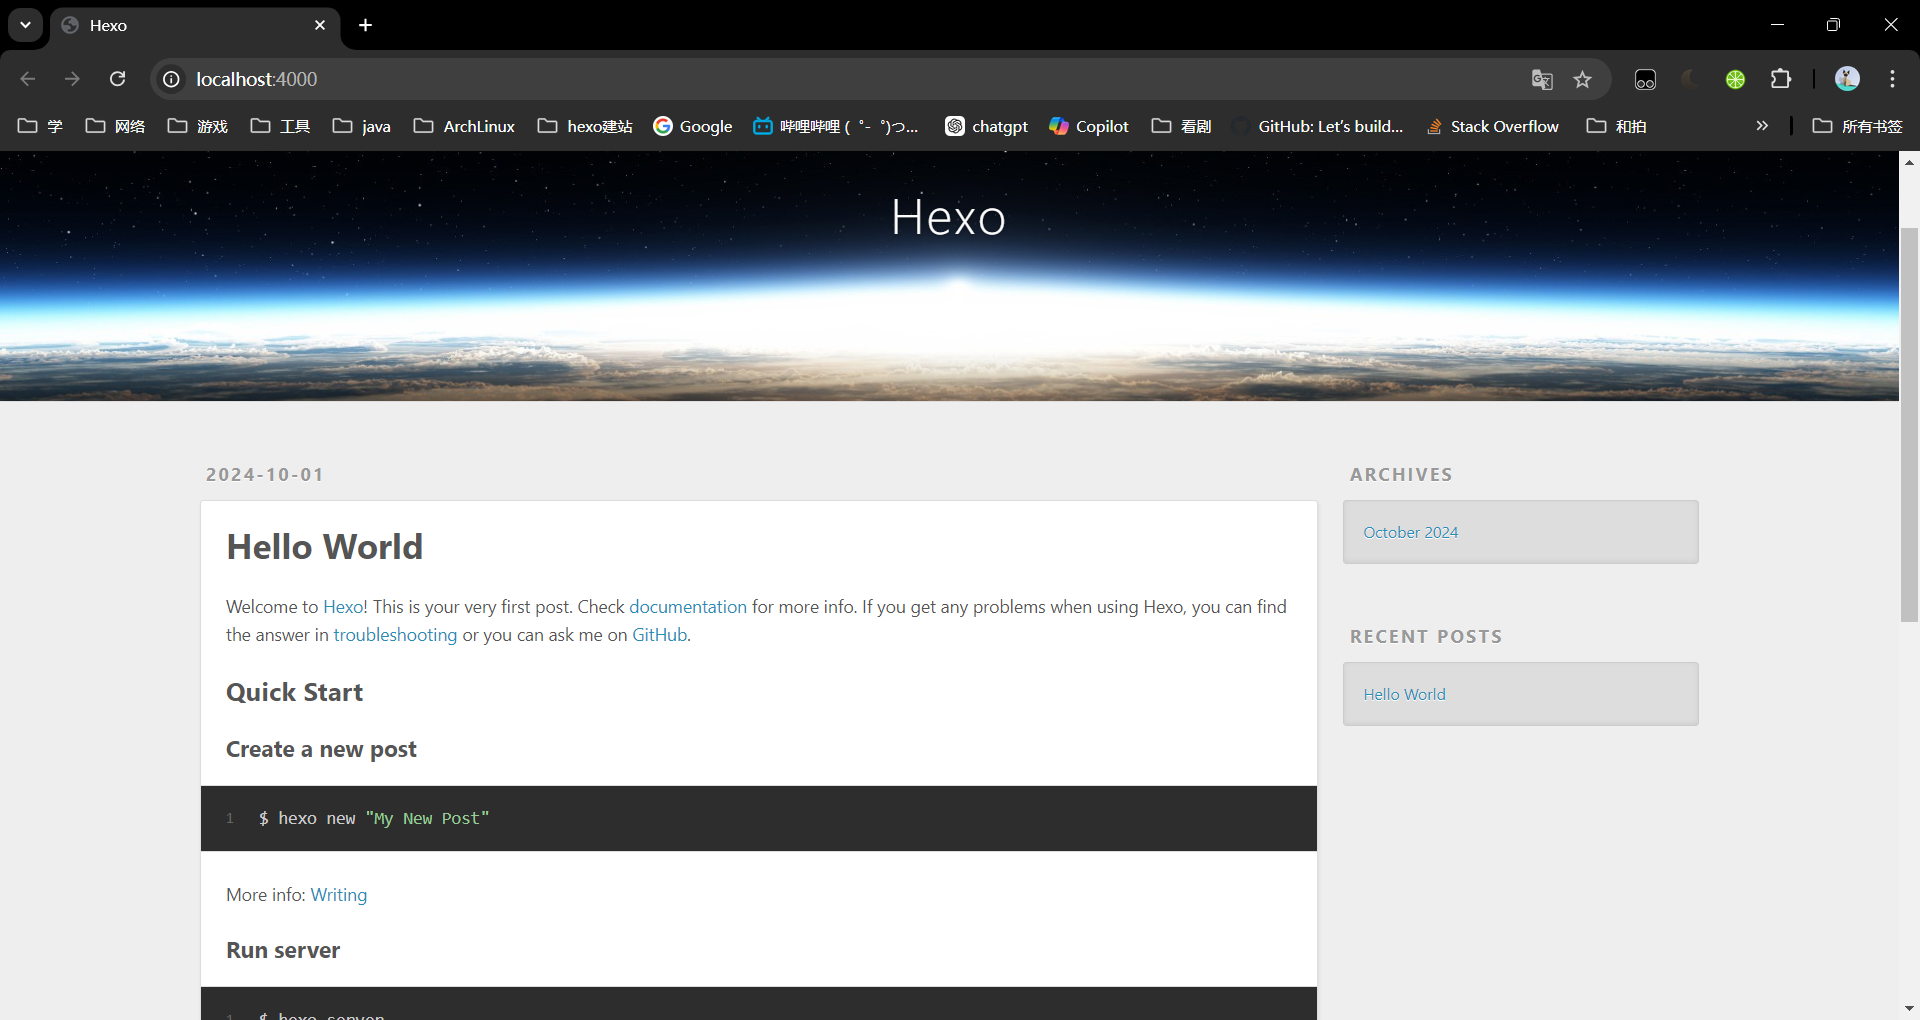The width and height of the screenshot is (1920, 1020).
Task: Open the troubleshooting link
Action: [x=395, y=635]
